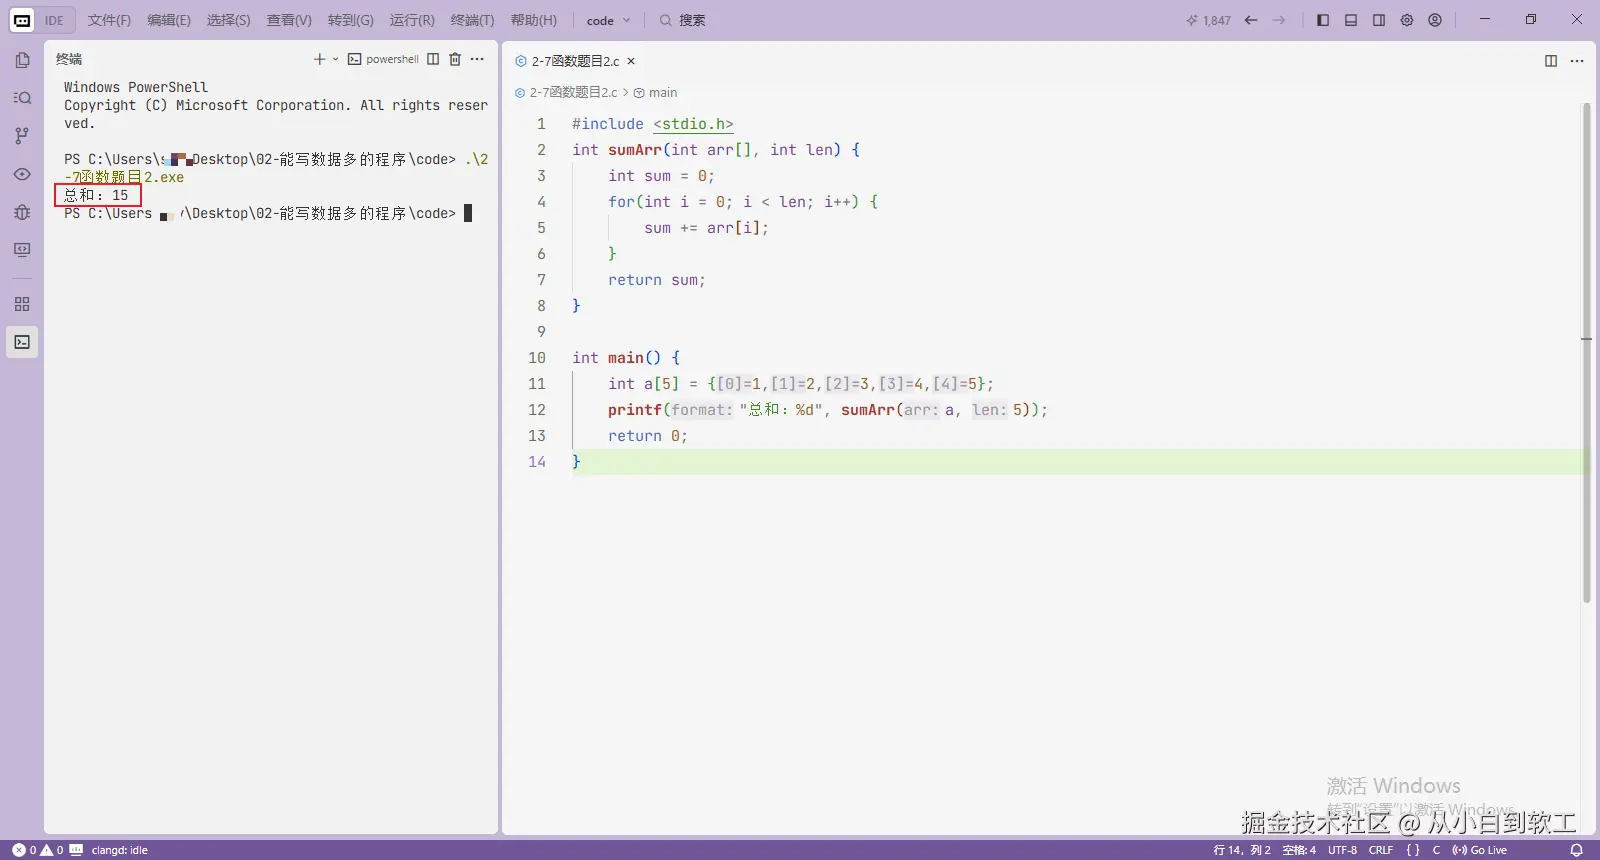Click the editor vertical scrollbar
1600x860 pixels.
click(x=1586, y=353)
